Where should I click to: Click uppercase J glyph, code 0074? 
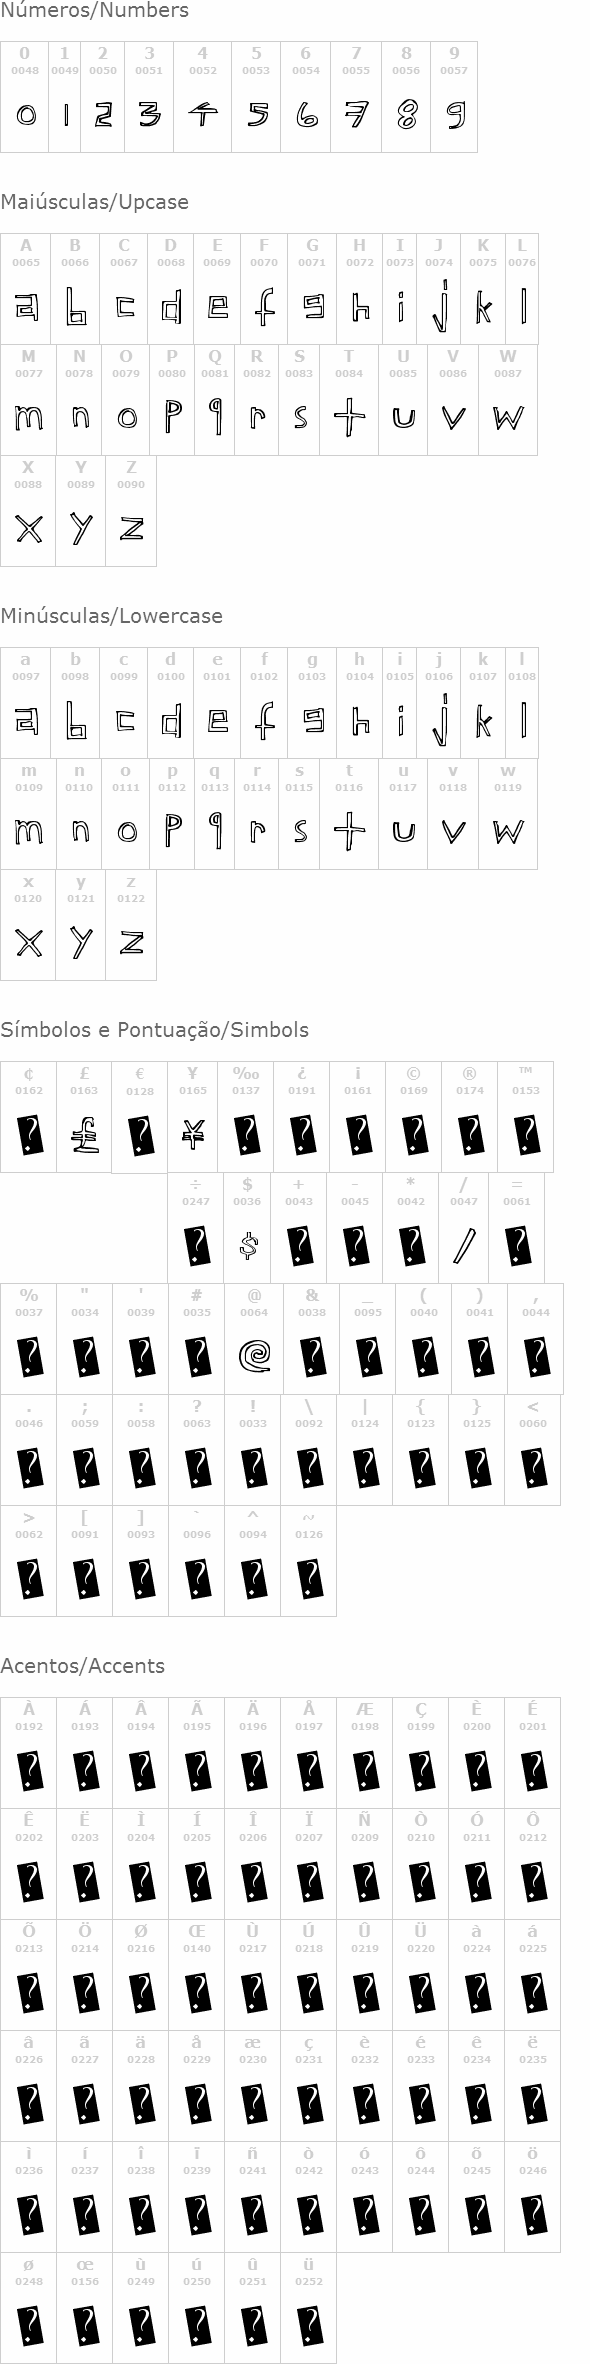pos(439,290)
